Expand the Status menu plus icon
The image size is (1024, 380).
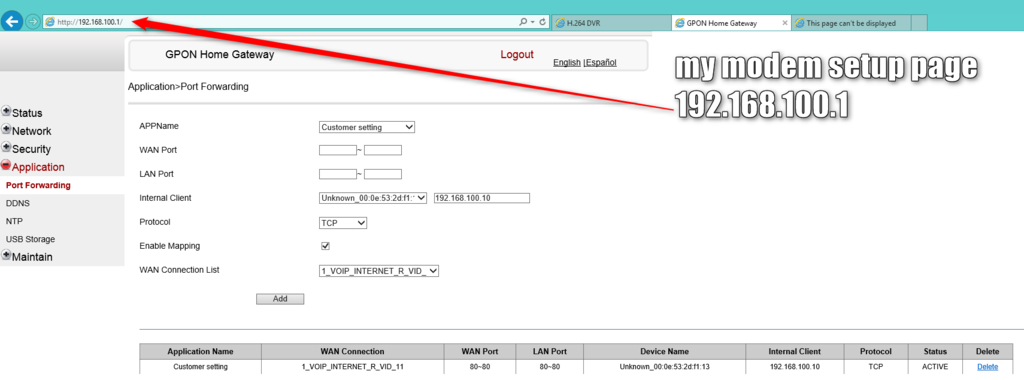(x=6, y=111)
